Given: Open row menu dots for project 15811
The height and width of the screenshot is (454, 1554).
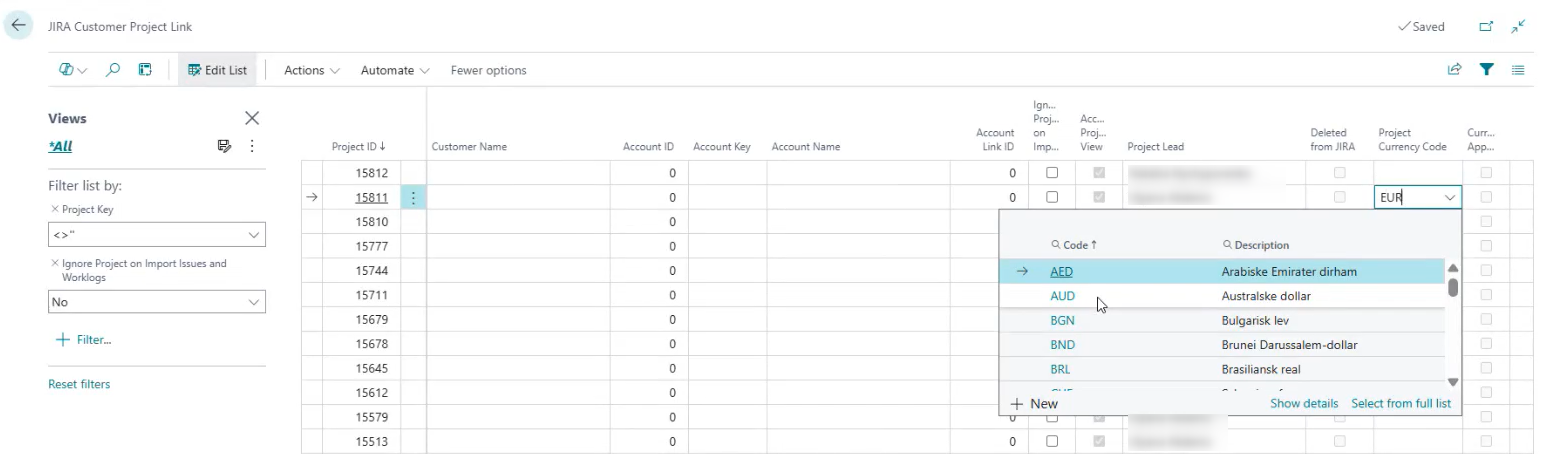Looking at the screenshot, I should click(413, 198).
